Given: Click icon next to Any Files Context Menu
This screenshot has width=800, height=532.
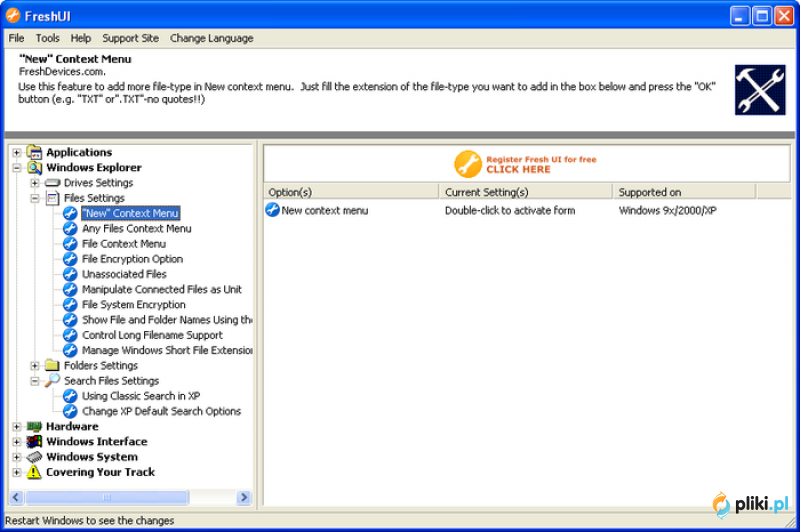Looking at the screenshot, I should (70, 229).
